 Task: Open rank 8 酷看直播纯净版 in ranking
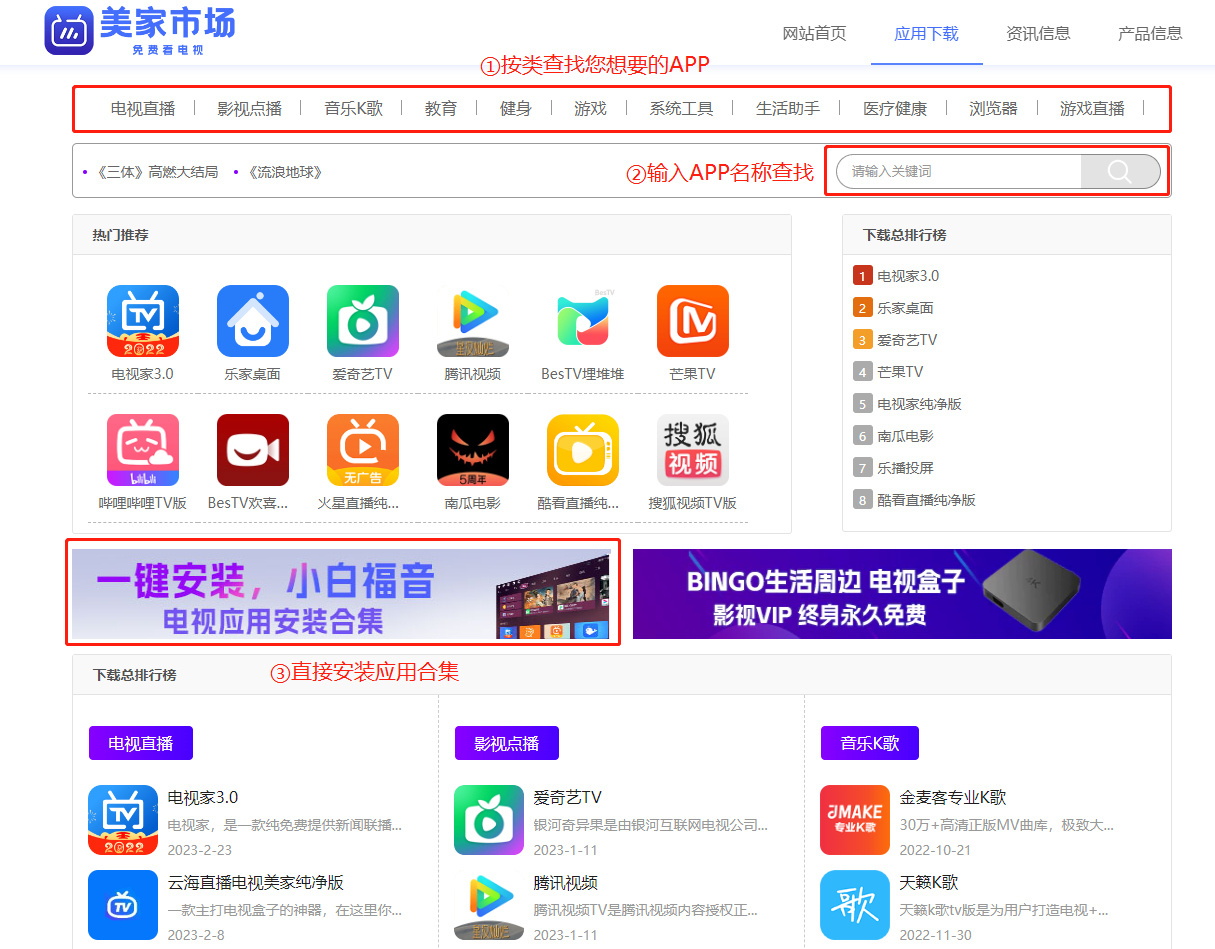click(926, 500)
